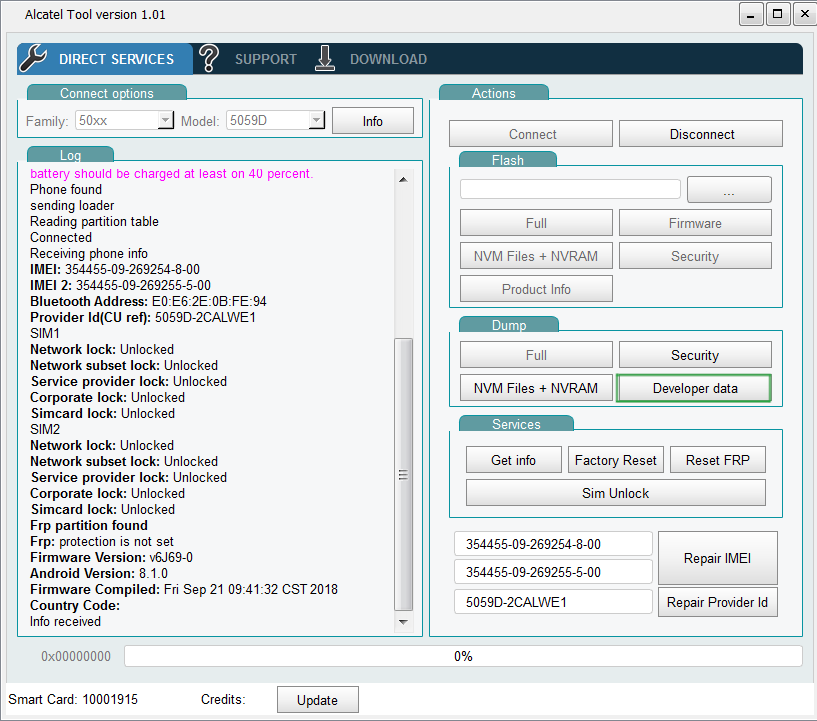Click the Frp protection is not set line
The height and width of the screenshot is (721, 817).
pos(102,542)
